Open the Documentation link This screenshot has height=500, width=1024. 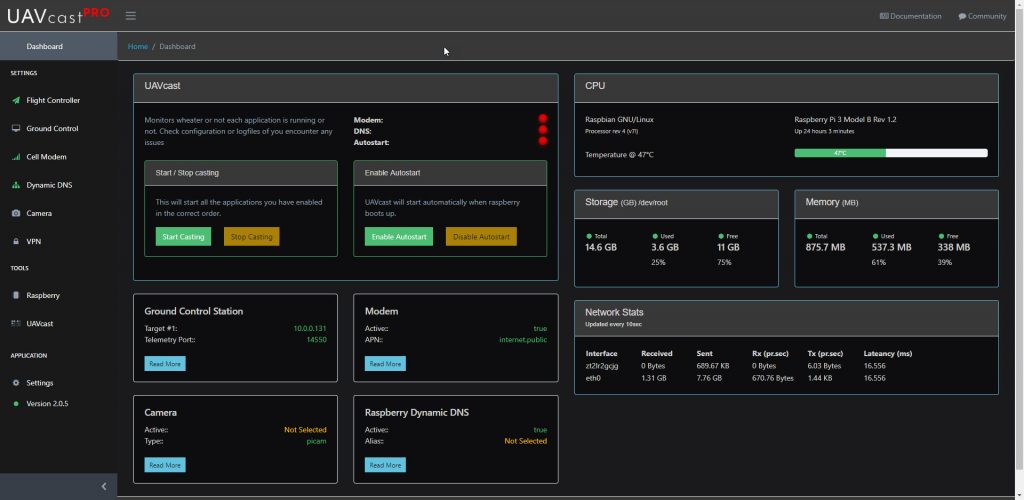point(910,16)
